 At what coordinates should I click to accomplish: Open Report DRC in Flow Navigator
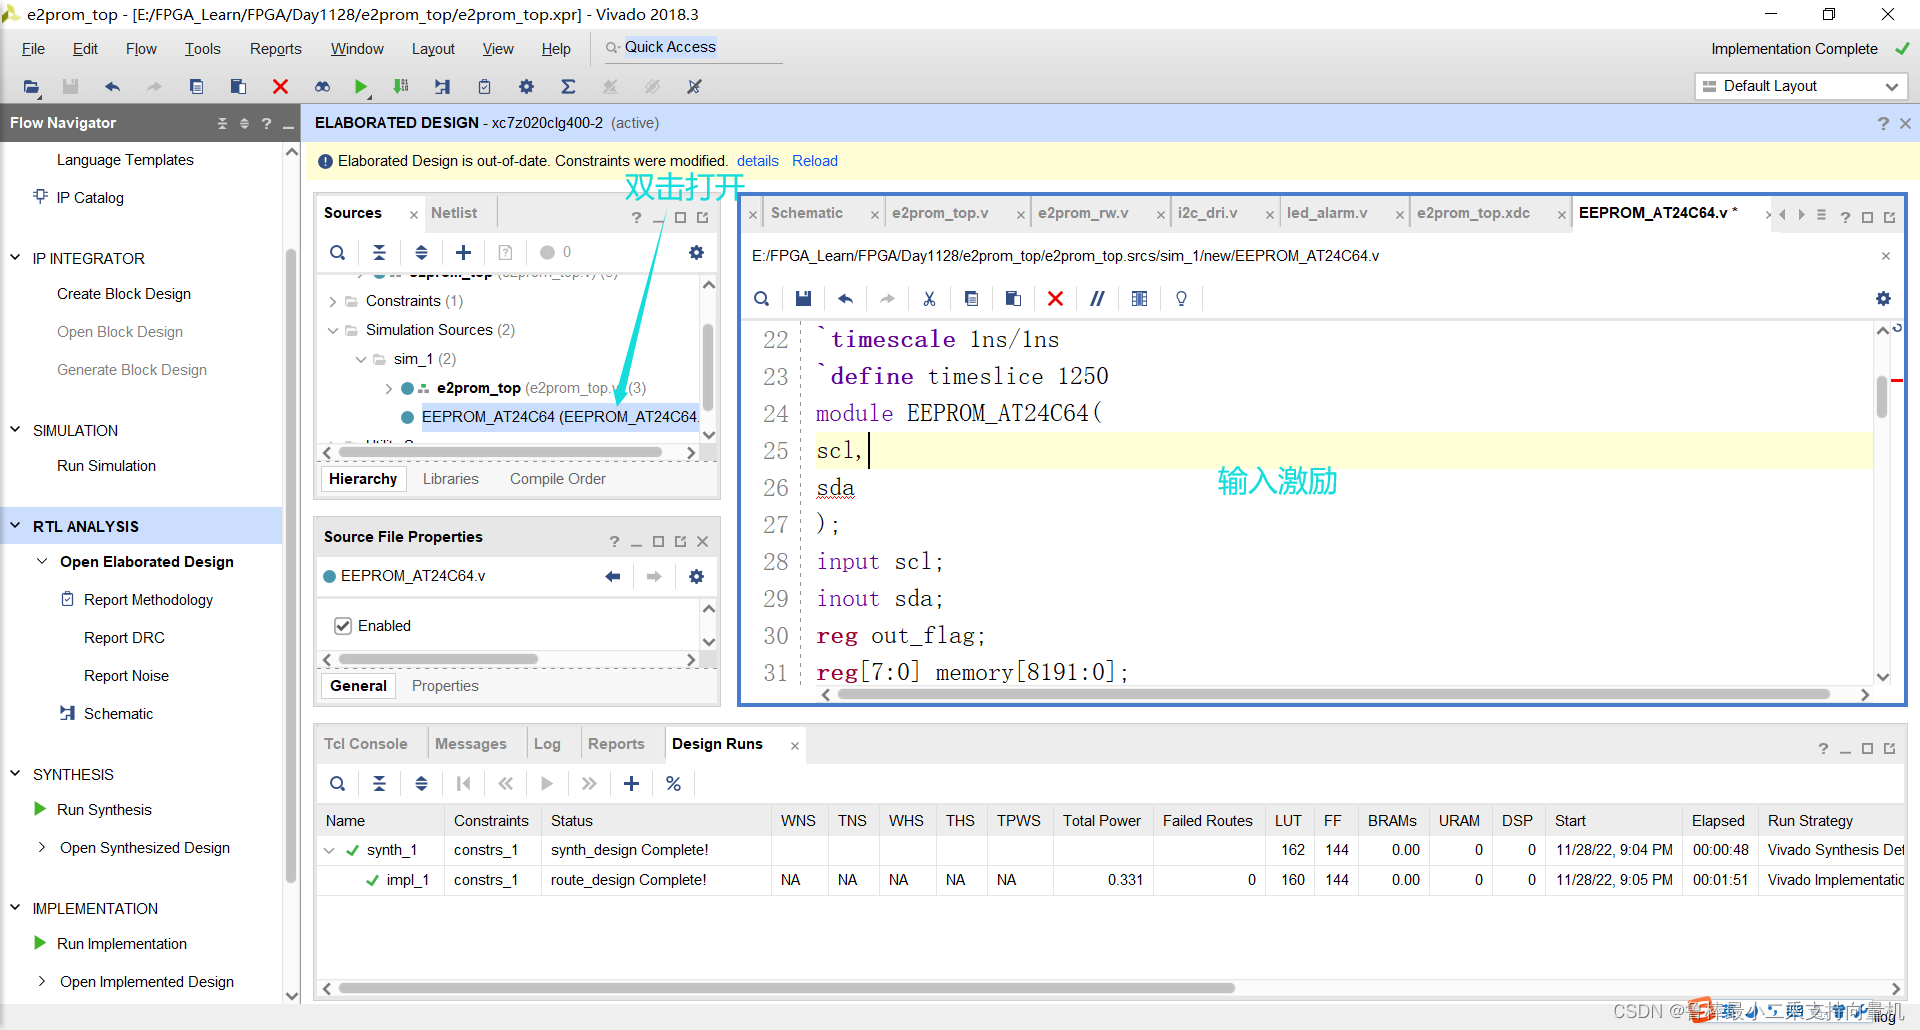(124, 638)
